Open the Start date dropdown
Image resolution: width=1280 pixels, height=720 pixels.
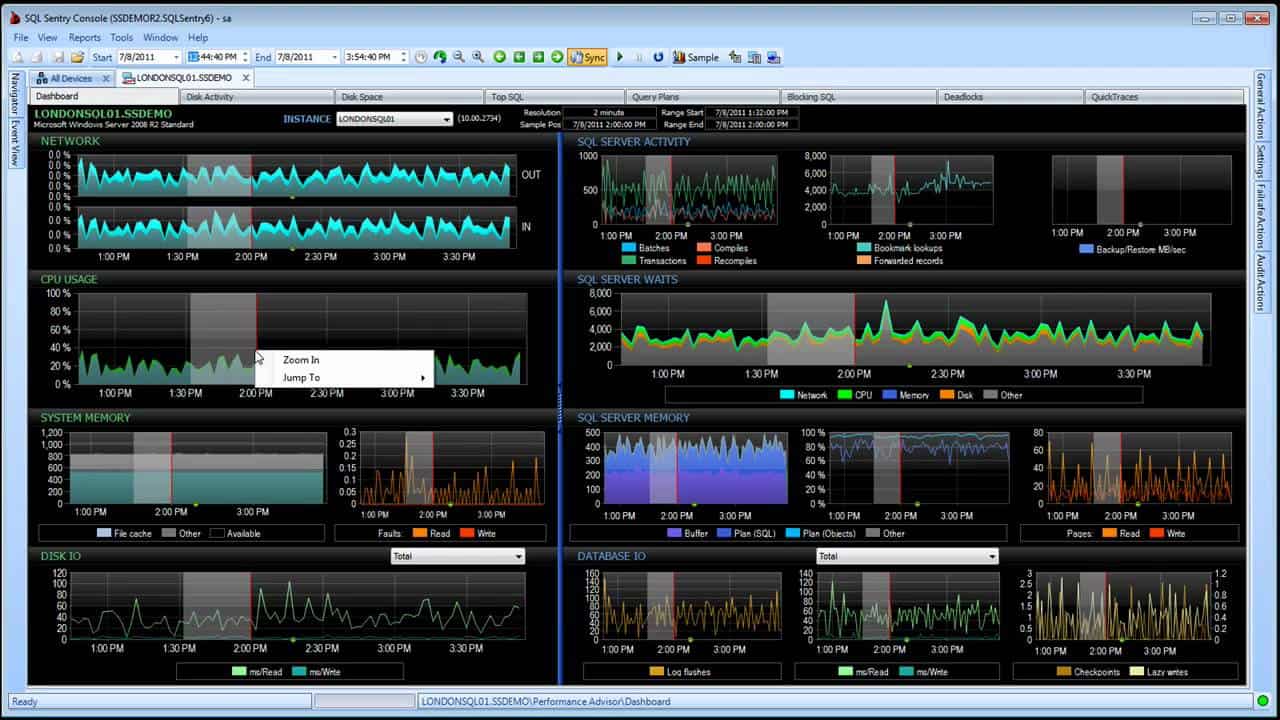click(x=176, y=57)
